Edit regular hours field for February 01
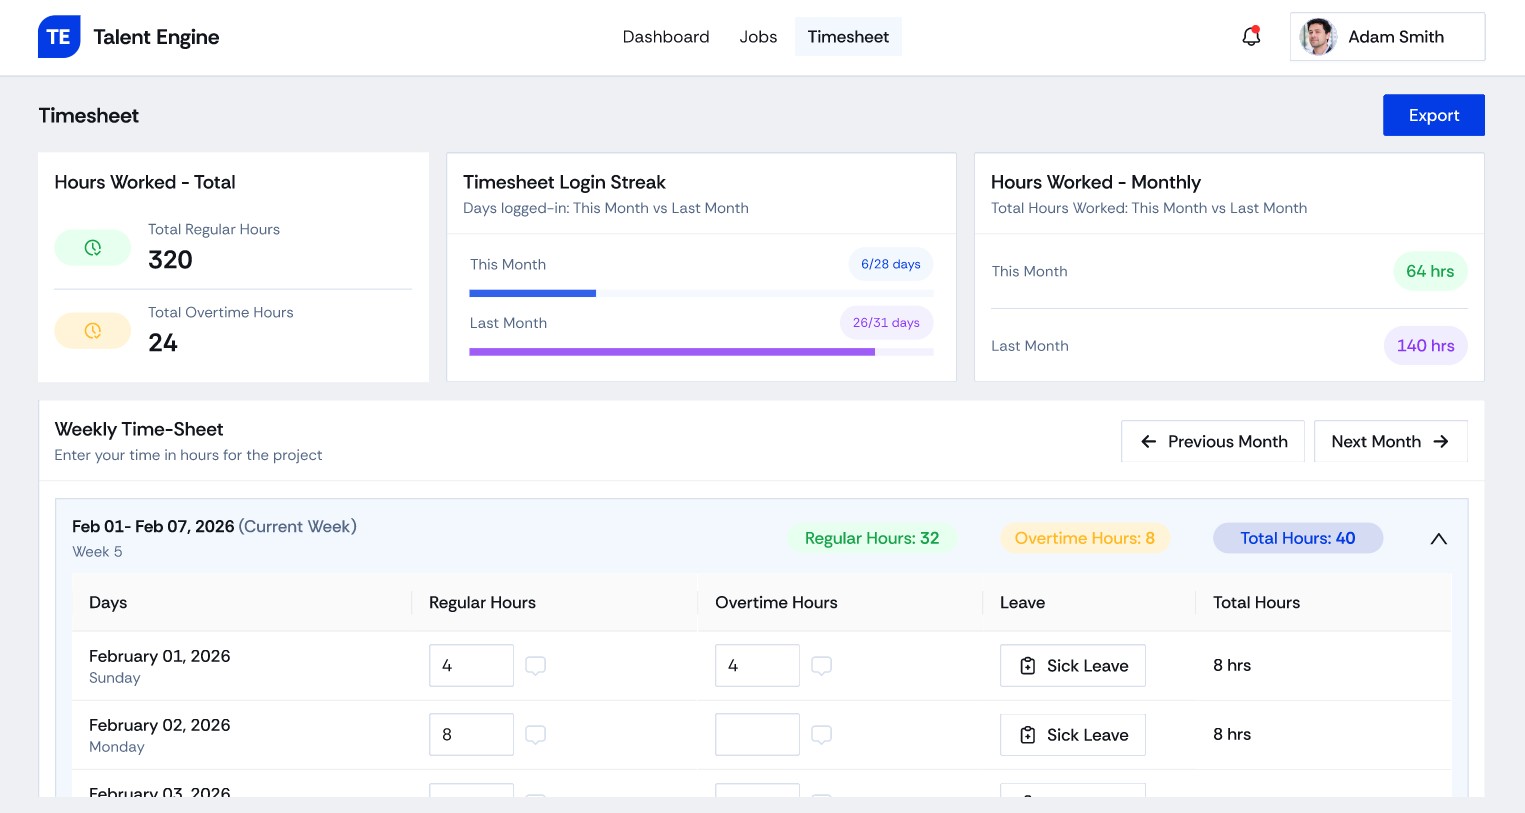The height and width of the screenshot is (813, 1525). [x=471, y=665]
